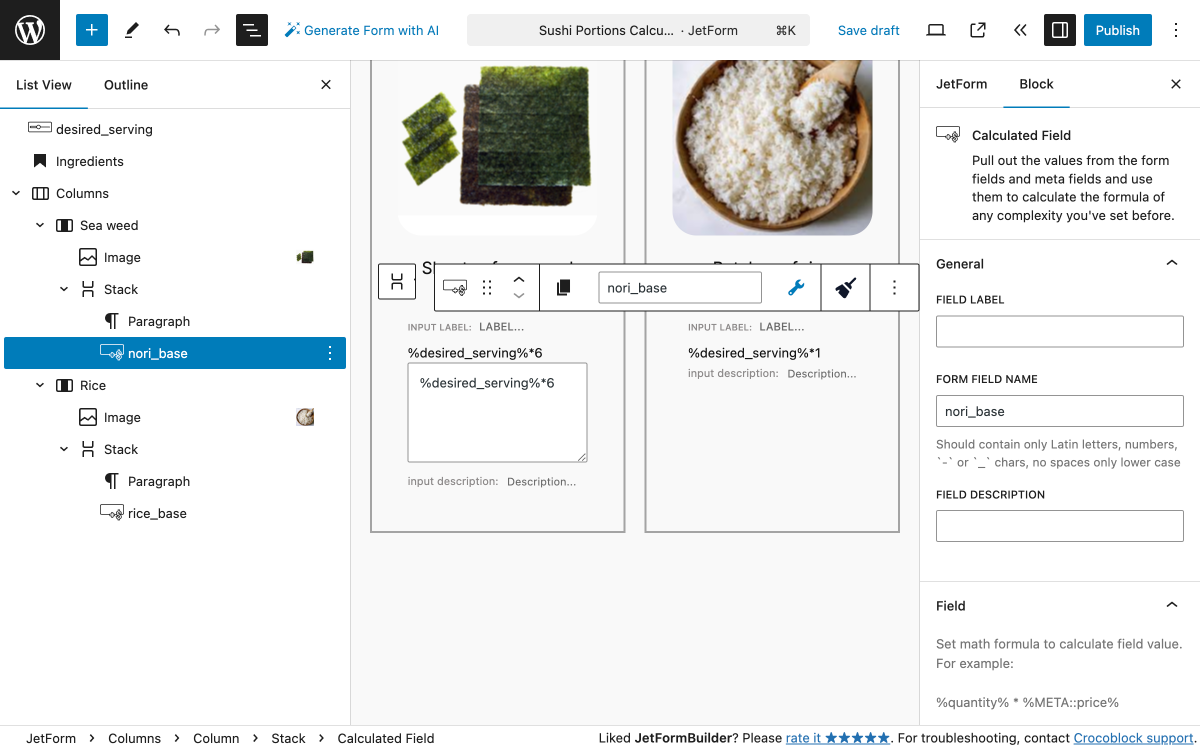The height and width of the screenshot is (750, 1200).
Task: Click Save draft
Action: point(869,30)
